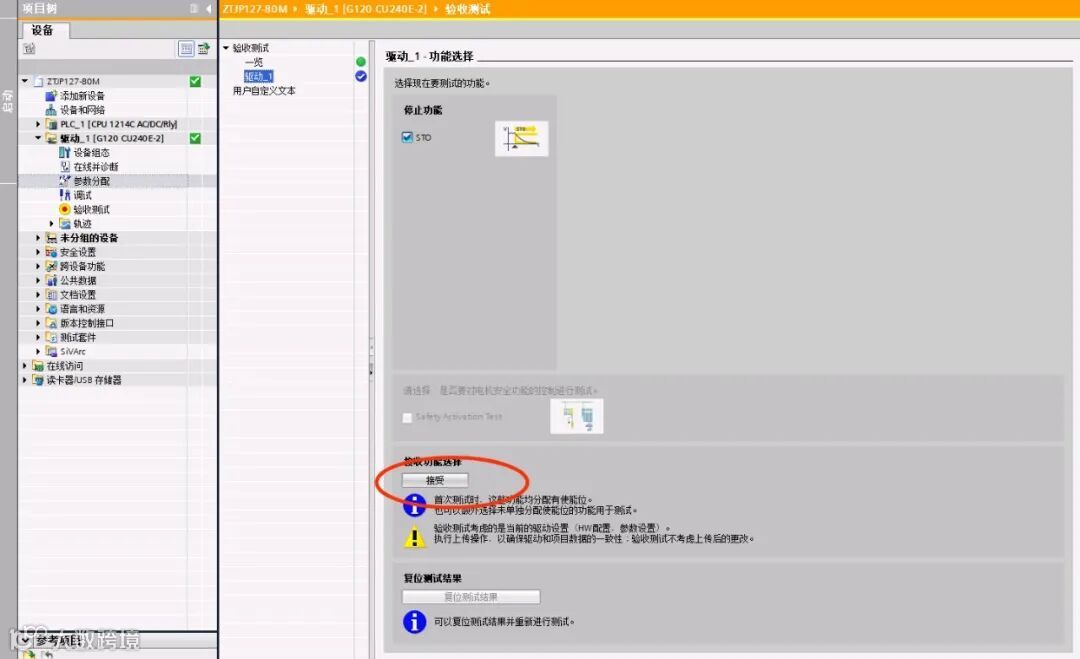The width and height of the screenshot is (1080, 659).
Task: Collapse the 验收测试 navigation node
Action: (x=226, y=48)
